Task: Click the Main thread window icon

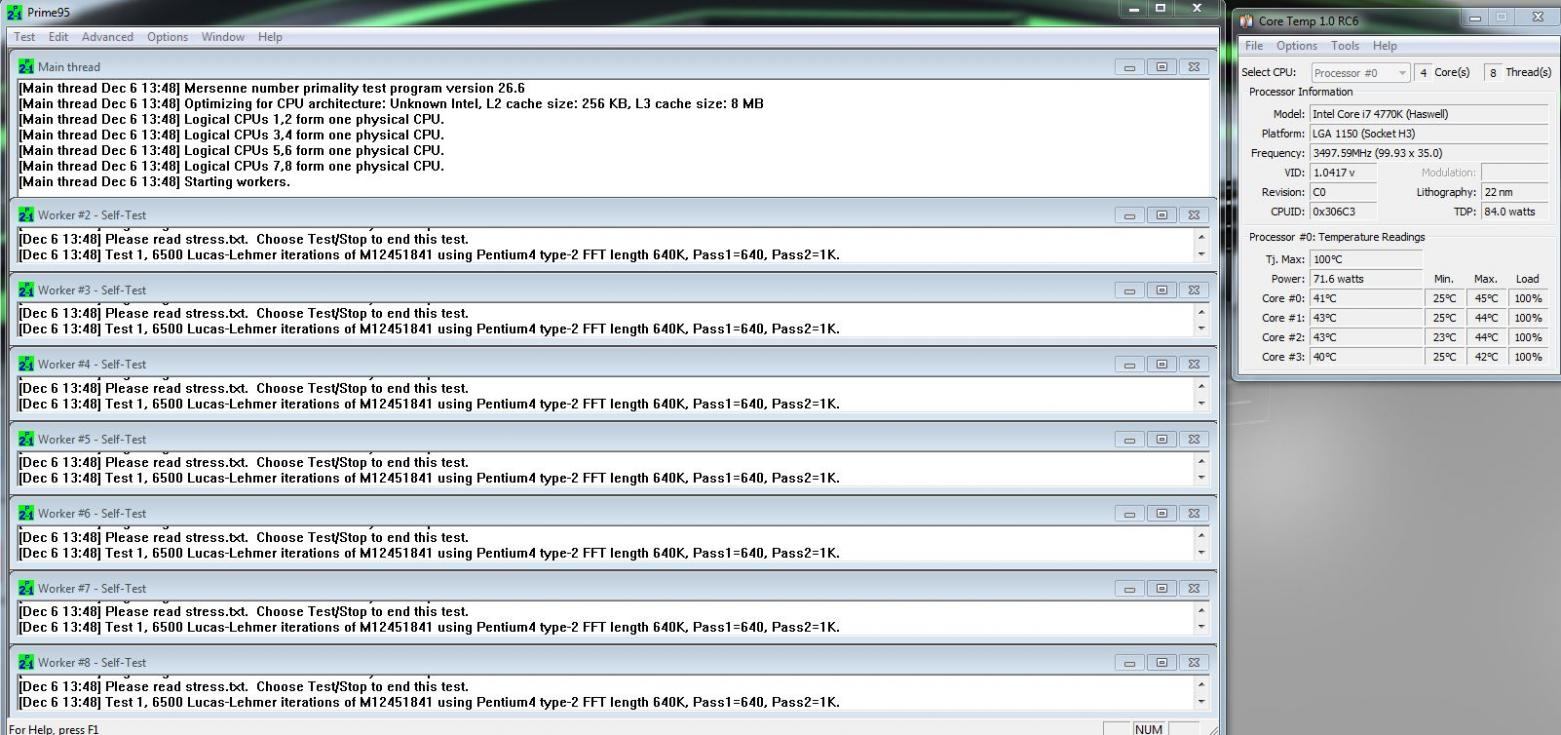Action: tap(26, 67)
